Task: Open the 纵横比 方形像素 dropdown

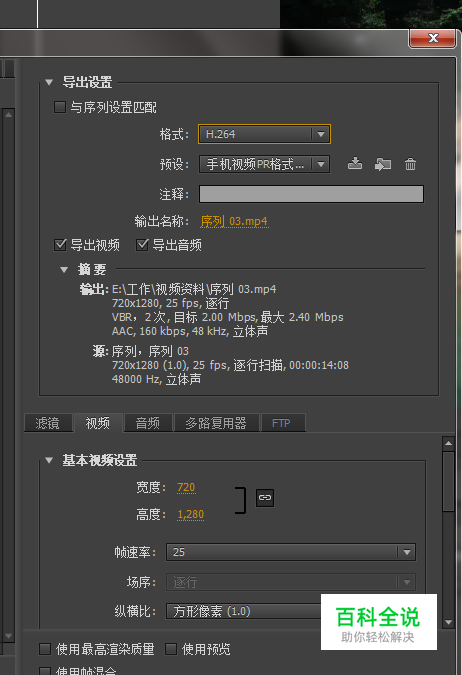Action: 244,611
